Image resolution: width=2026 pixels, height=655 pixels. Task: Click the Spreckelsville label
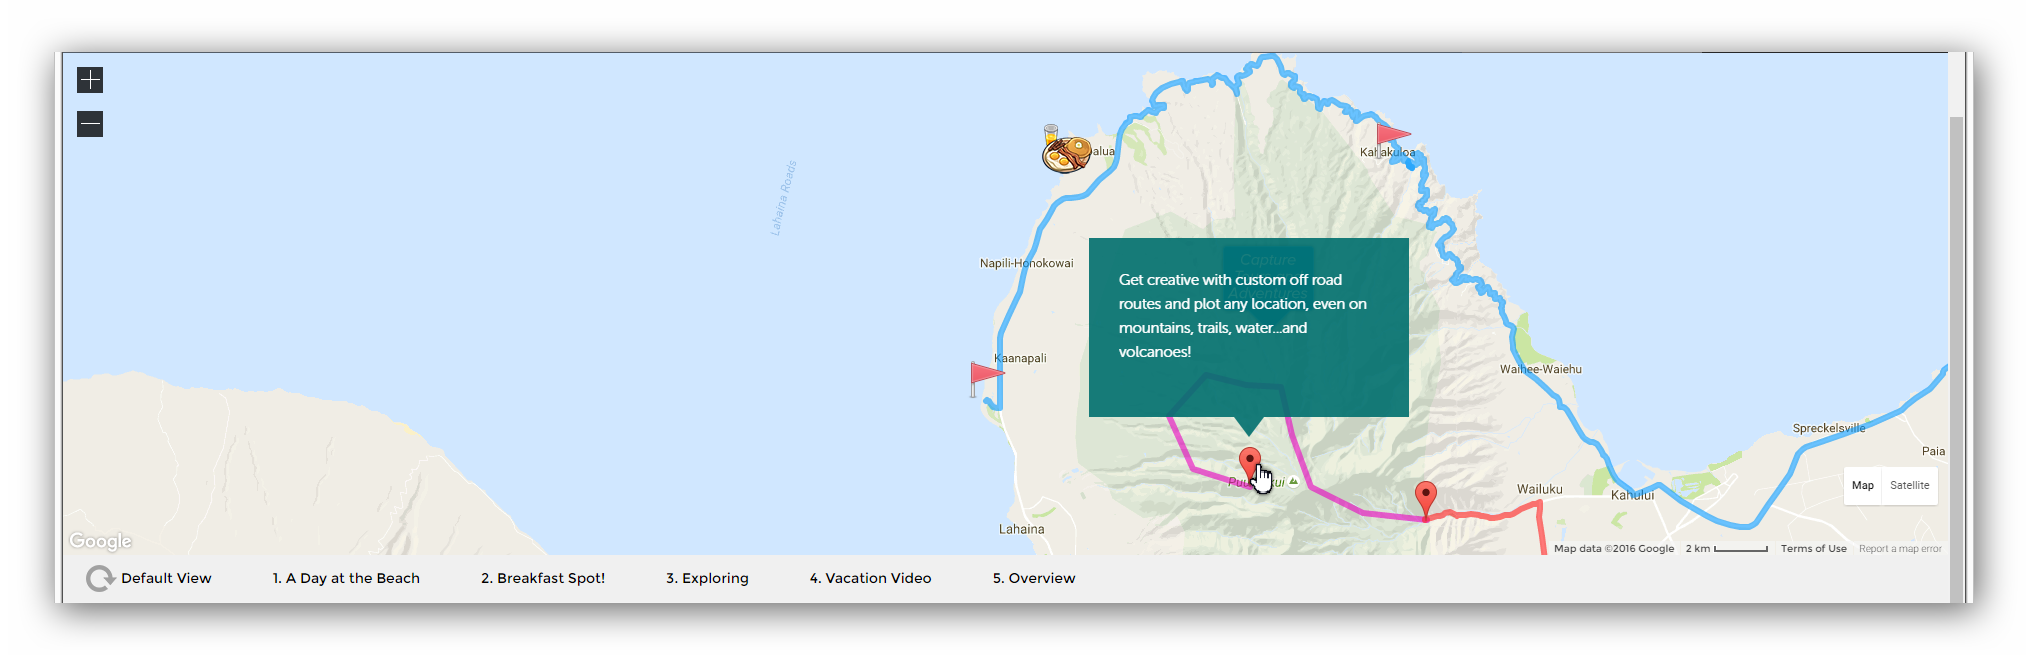pos(1829,428)
